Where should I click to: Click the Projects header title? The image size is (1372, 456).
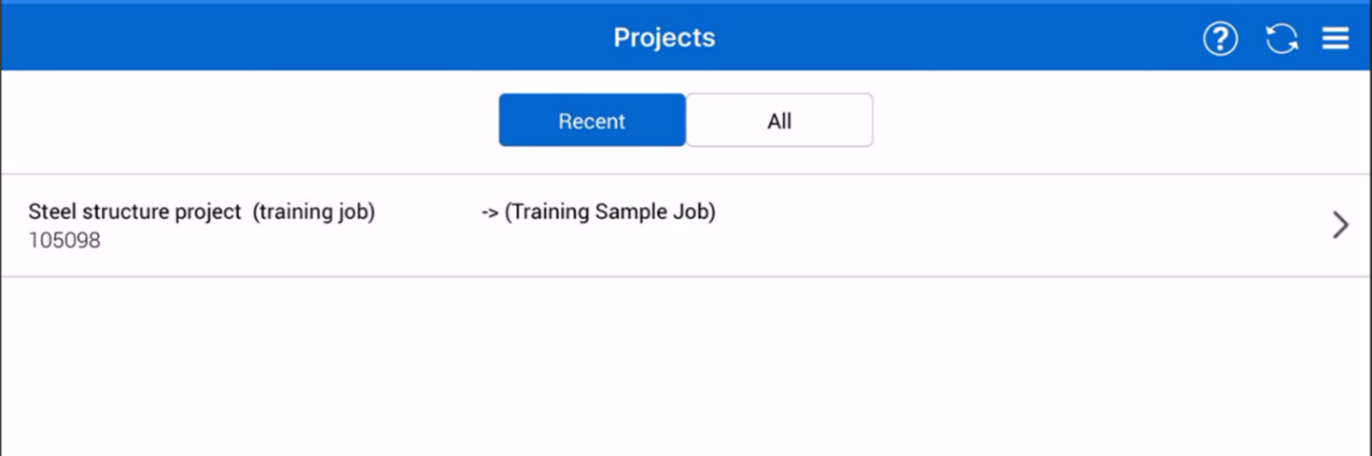click(664, 38)
